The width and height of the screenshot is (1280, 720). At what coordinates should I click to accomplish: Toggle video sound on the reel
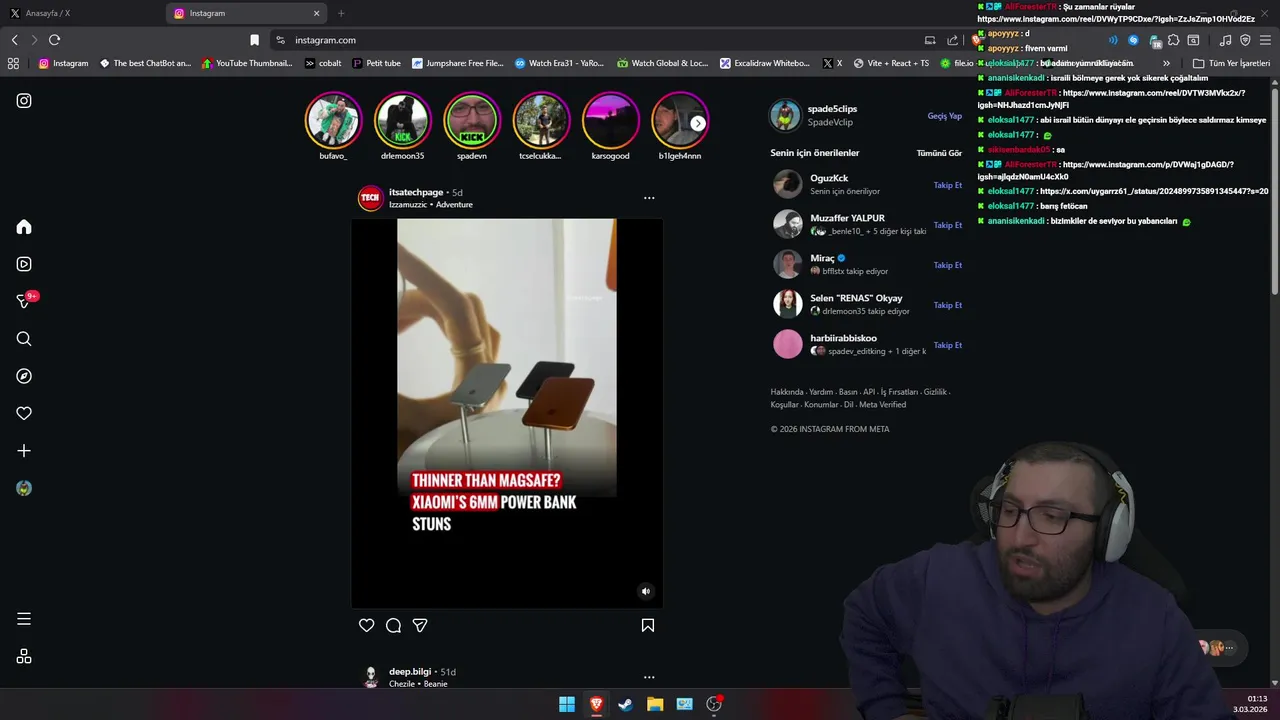click(x=645, y=591)
